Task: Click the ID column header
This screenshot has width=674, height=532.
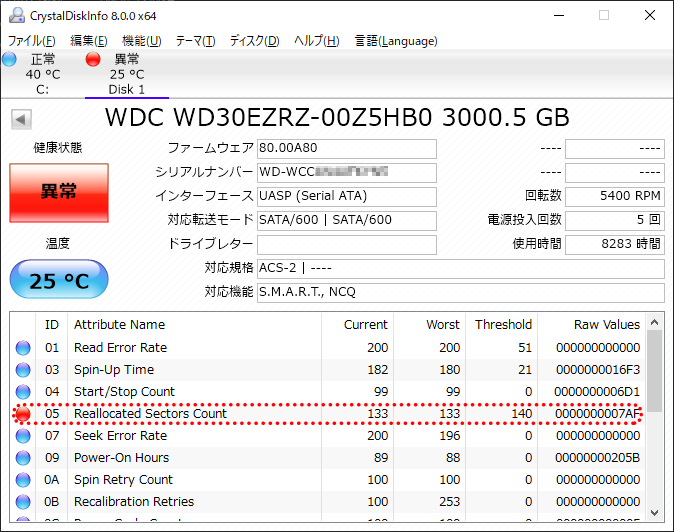Action: (52, 324)
